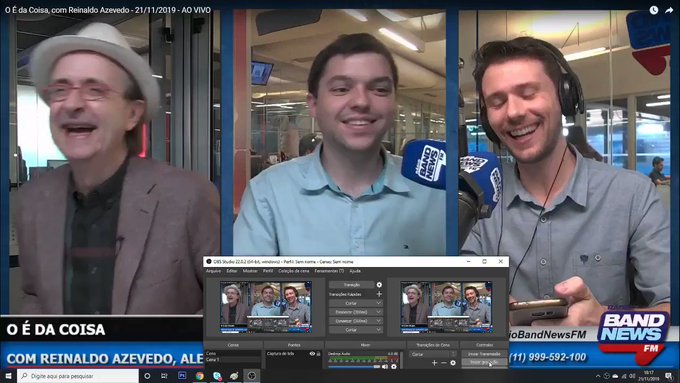Screen dimensions: 680x383
Task: Open transition settings gear next to Transição
Action: pos(379,285)
